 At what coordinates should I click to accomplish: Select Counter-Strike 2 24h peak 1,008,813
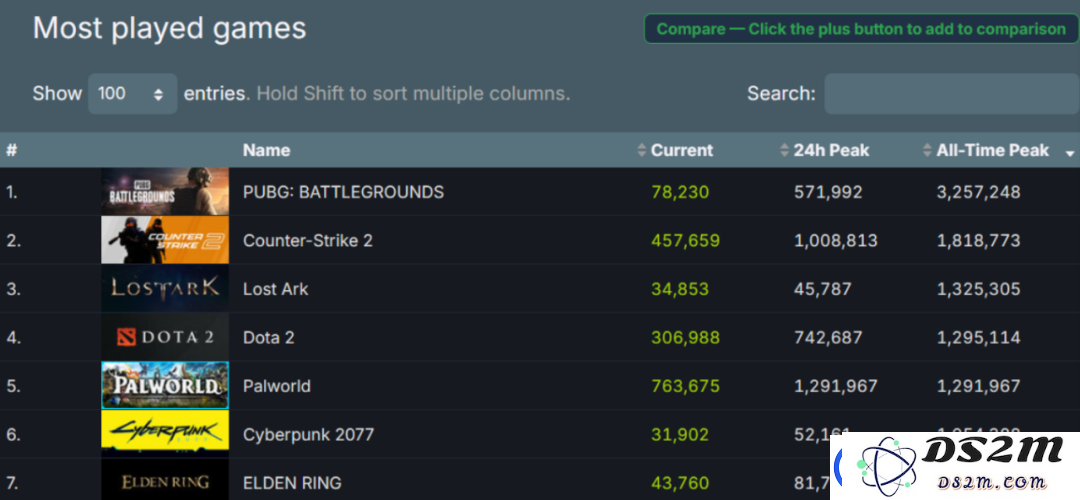[835, 240]
